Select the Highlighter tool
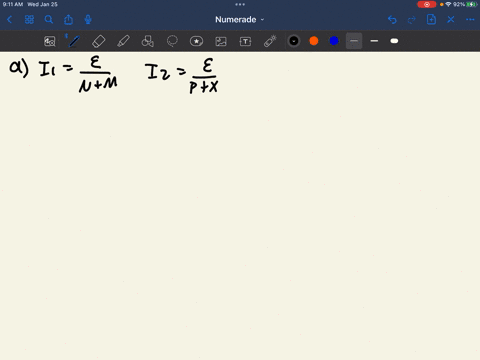 click(x=123, y=41)
